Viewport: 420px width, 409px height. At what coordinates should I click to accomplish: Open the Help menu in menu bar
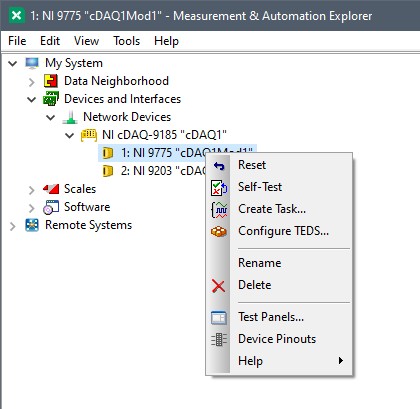pyautogui.click(x=166, y=41)
